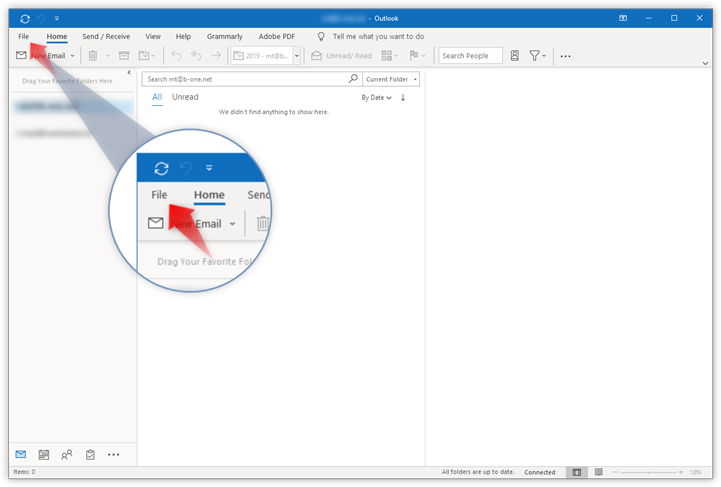Select the Unread messages filter
This screenshot has width=721, height=487.
185,97
